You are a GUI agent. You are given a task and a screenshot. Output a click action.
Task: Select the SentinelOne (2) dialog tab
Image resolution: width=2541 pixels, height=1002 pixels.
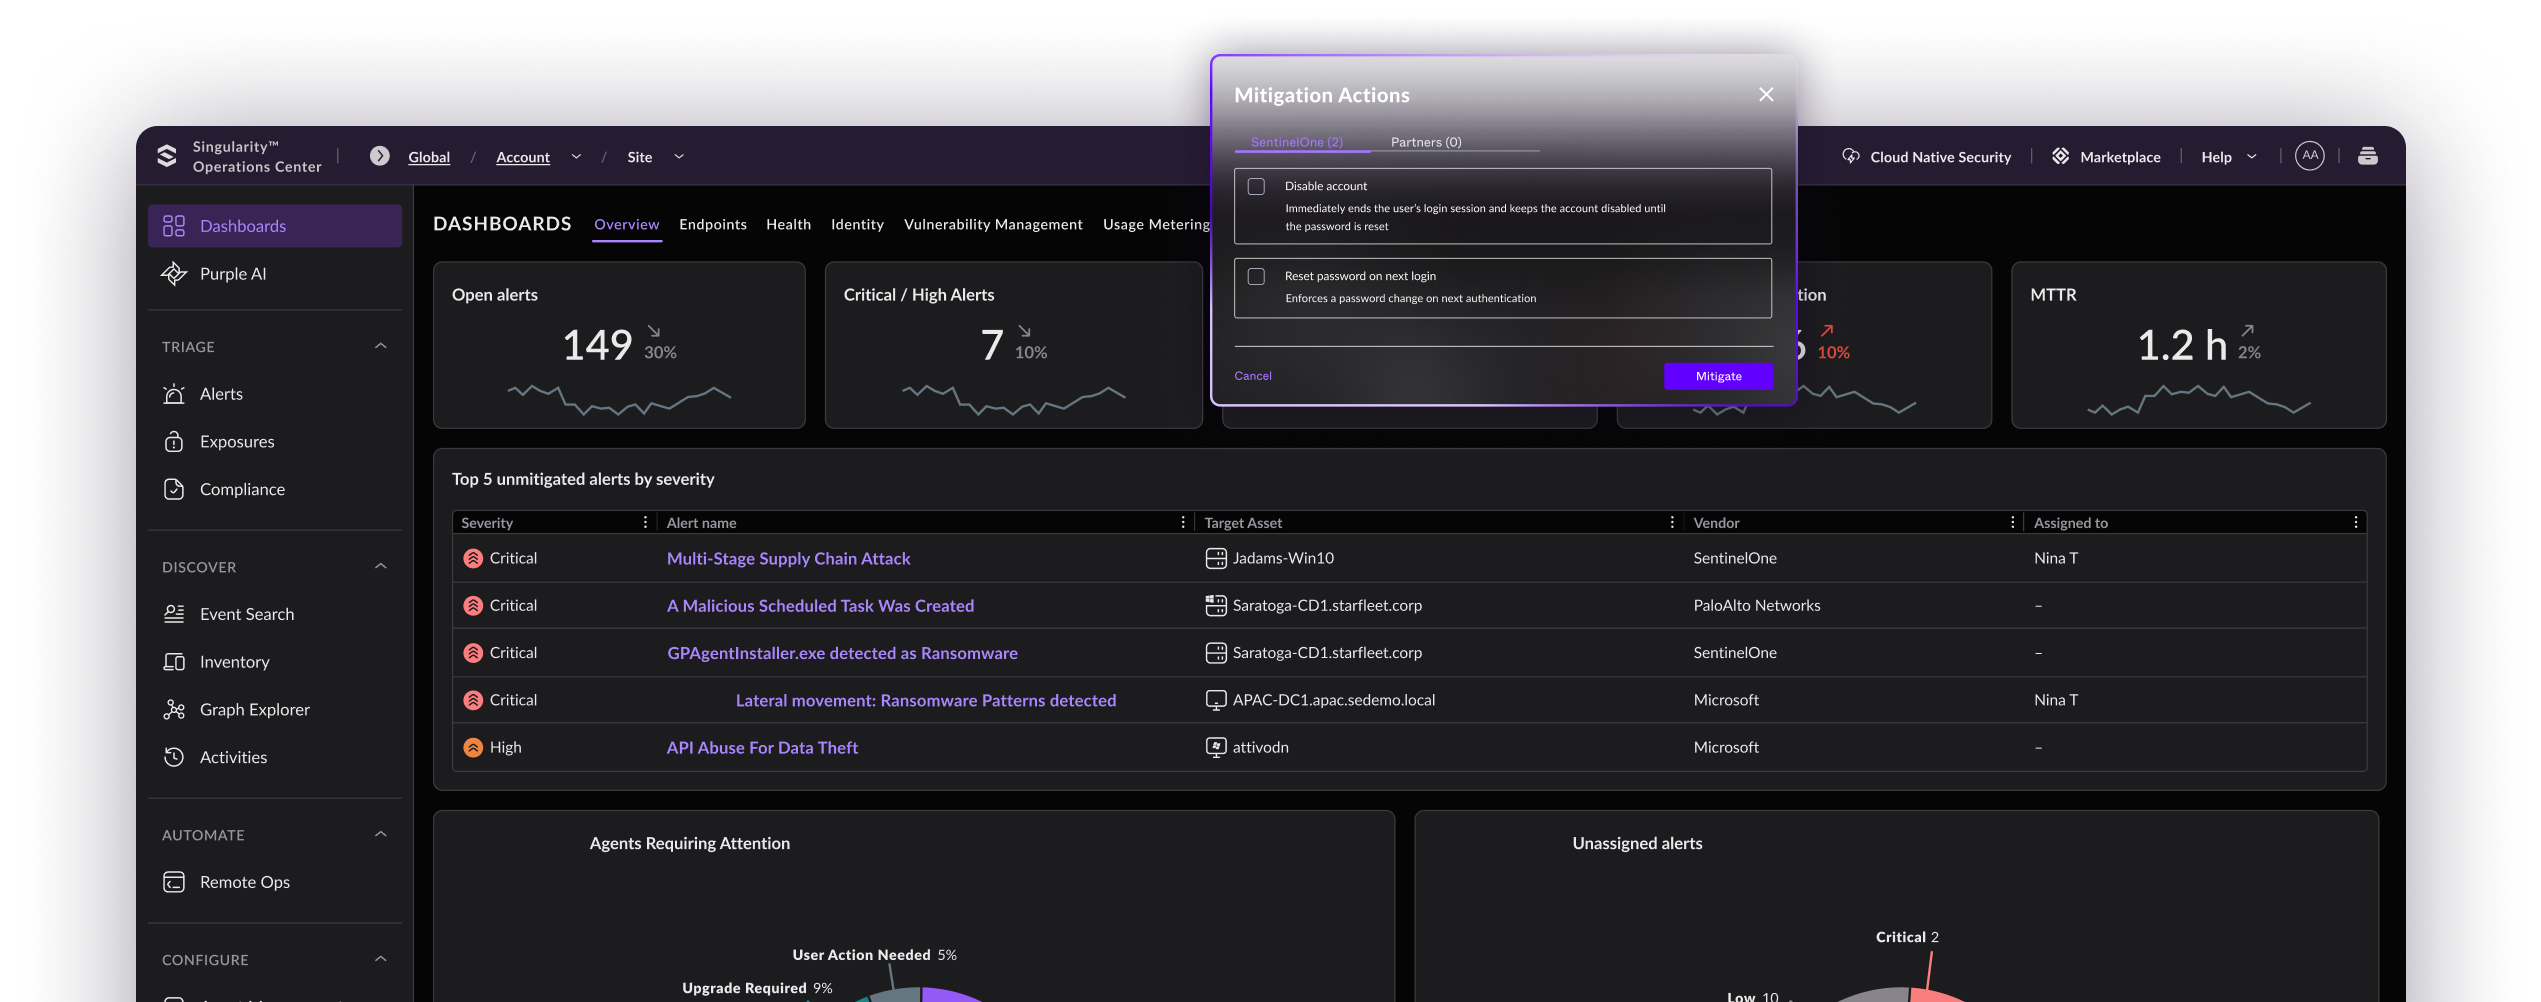(1297, 142)
